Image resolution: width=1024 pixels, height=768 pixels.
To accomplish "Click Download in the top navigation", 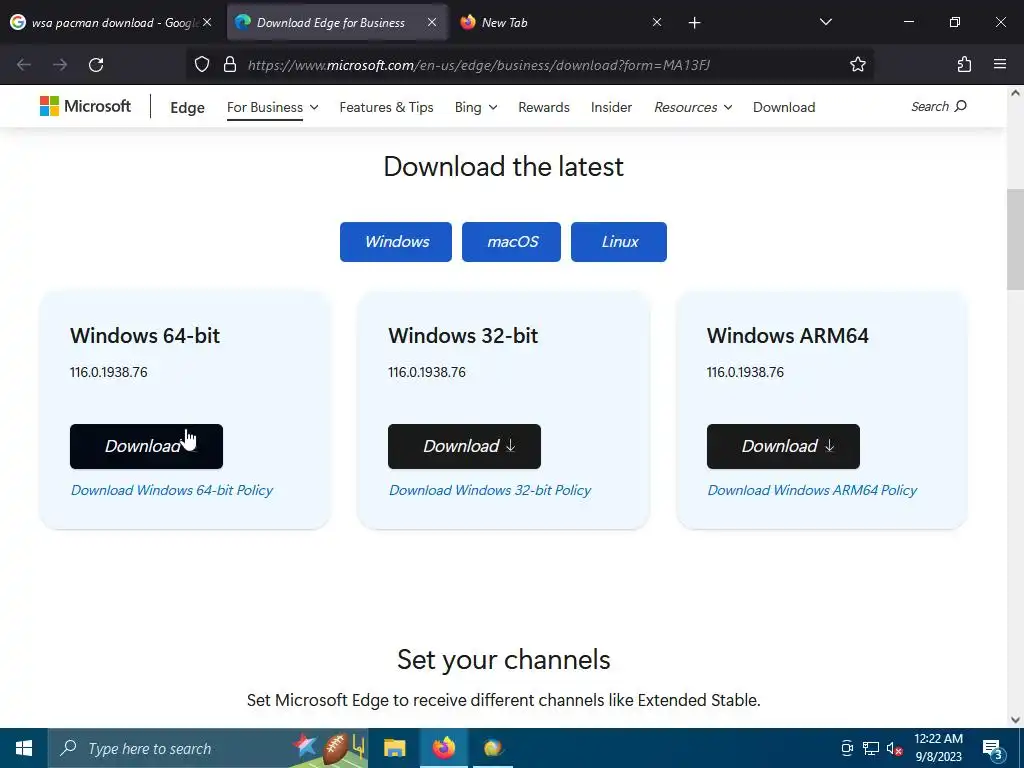I will (784, 107).
